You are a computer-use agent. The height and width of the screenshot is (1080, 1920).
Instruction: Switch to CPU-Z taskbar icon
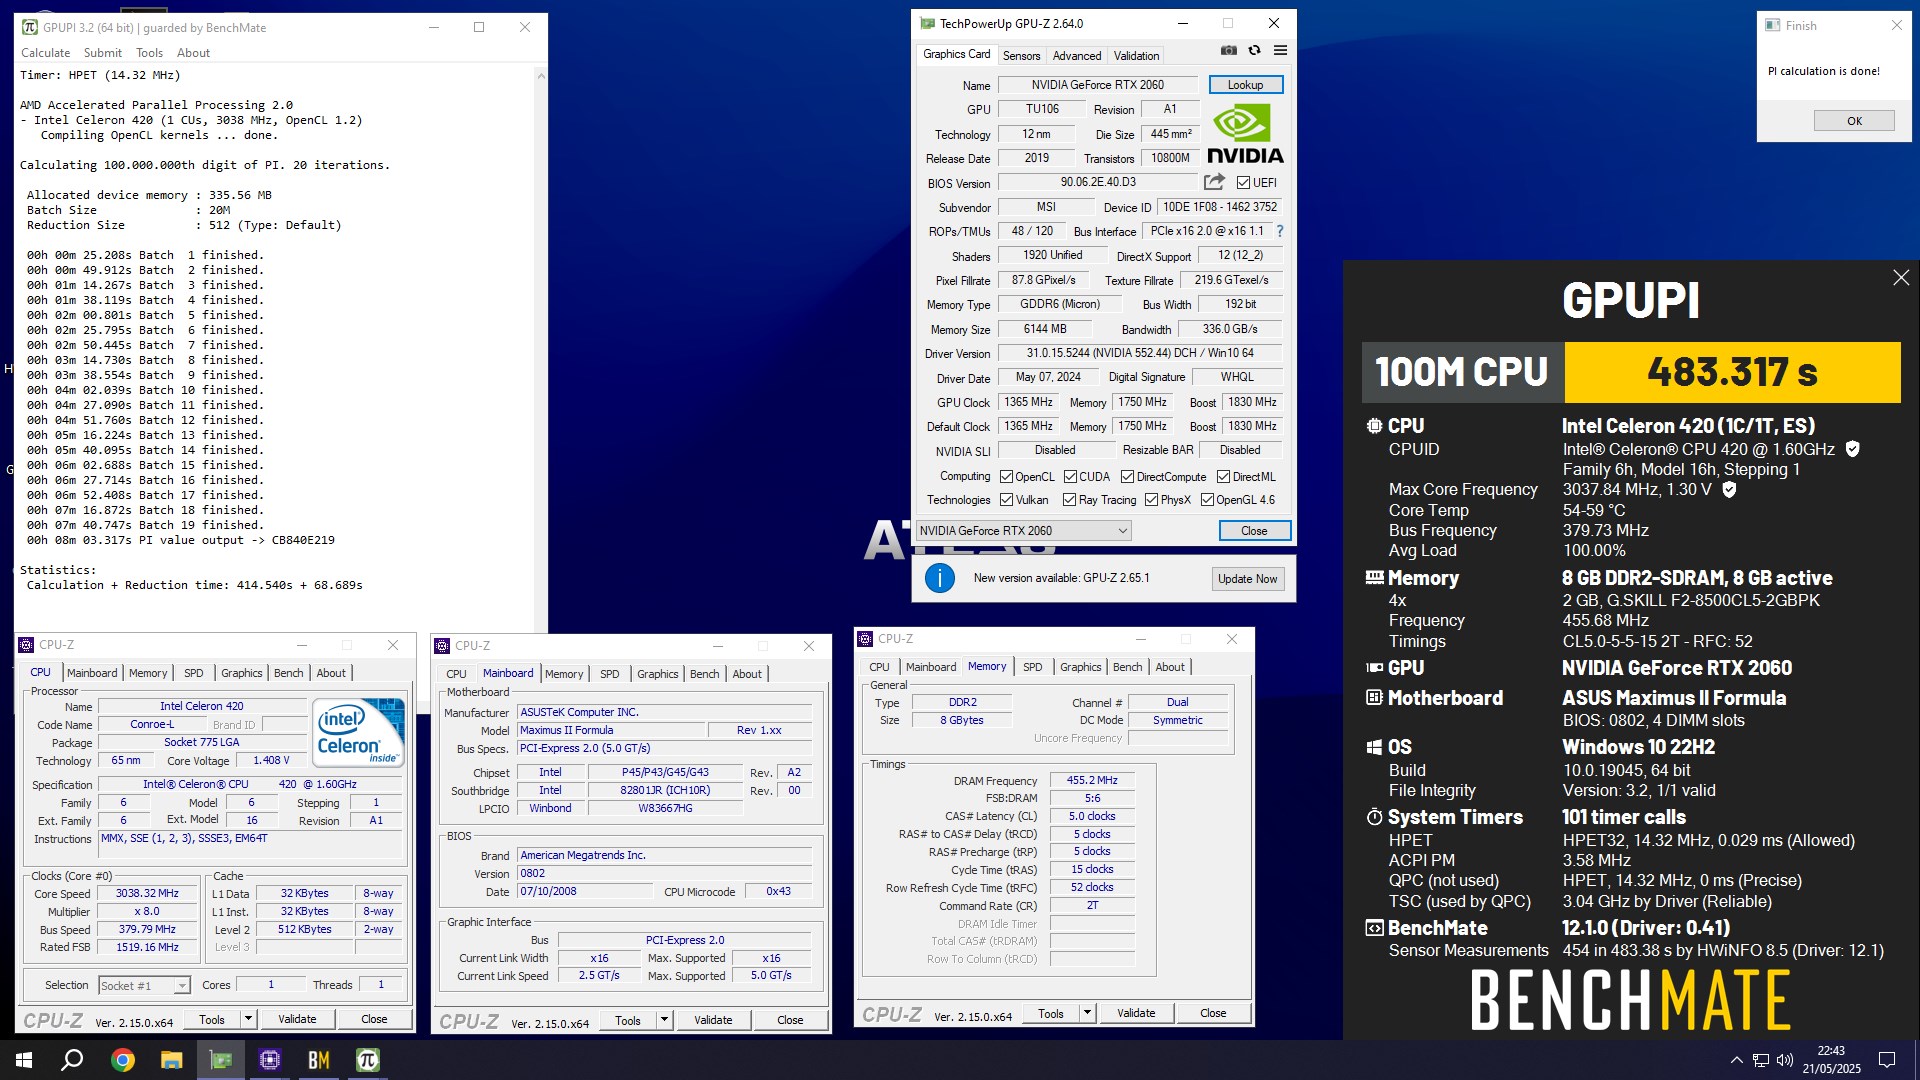269,1060
